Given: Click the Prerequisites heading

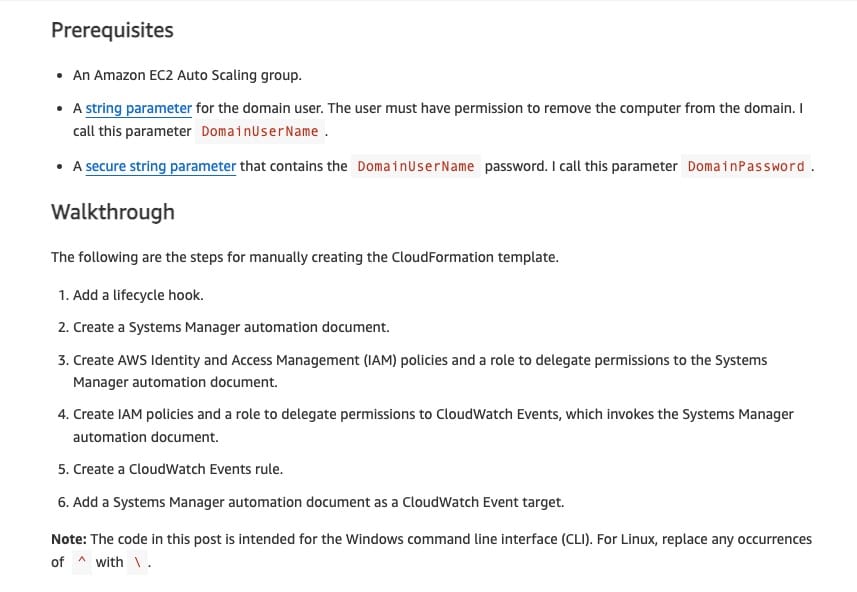Looking at the screenshot, I should tap(112, 30).
